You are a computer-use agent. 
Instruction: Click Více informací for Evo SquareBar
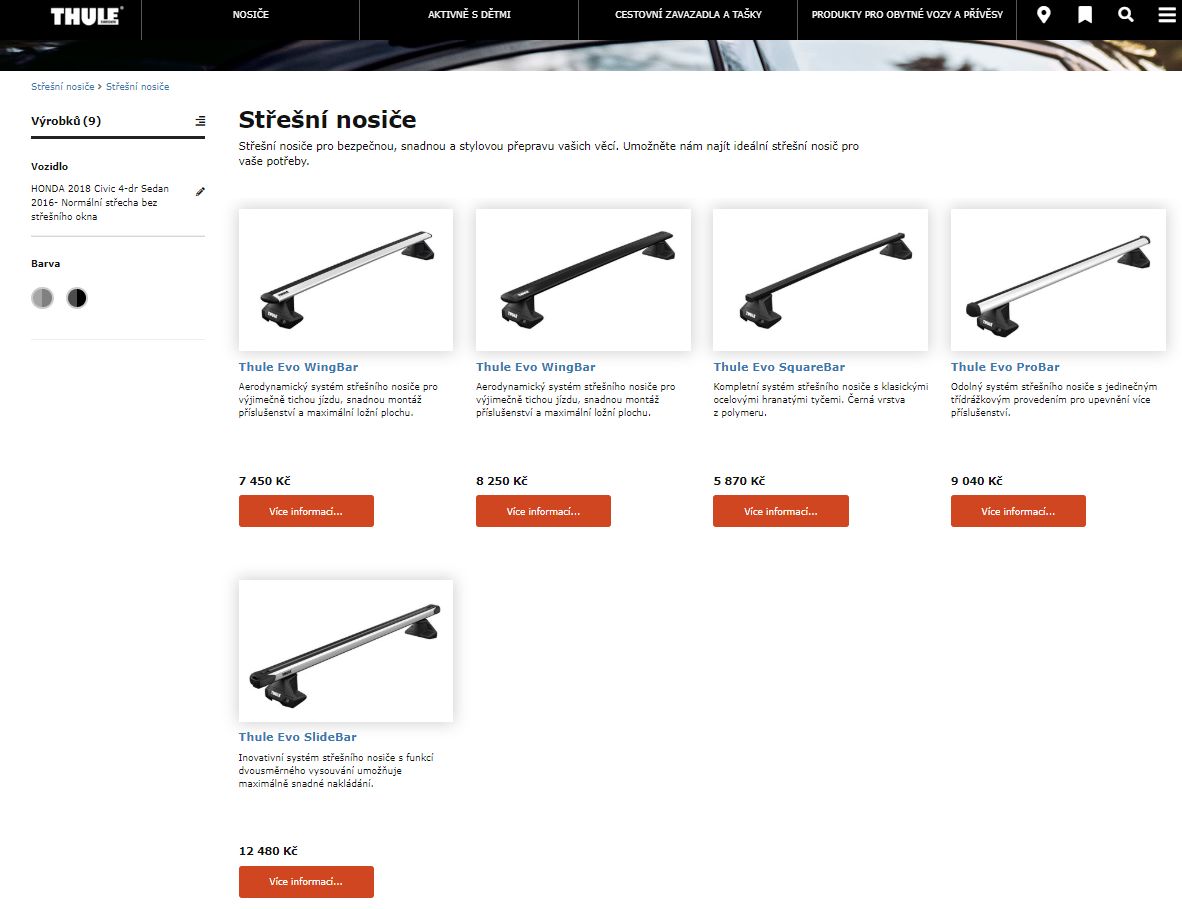[780, 511]
